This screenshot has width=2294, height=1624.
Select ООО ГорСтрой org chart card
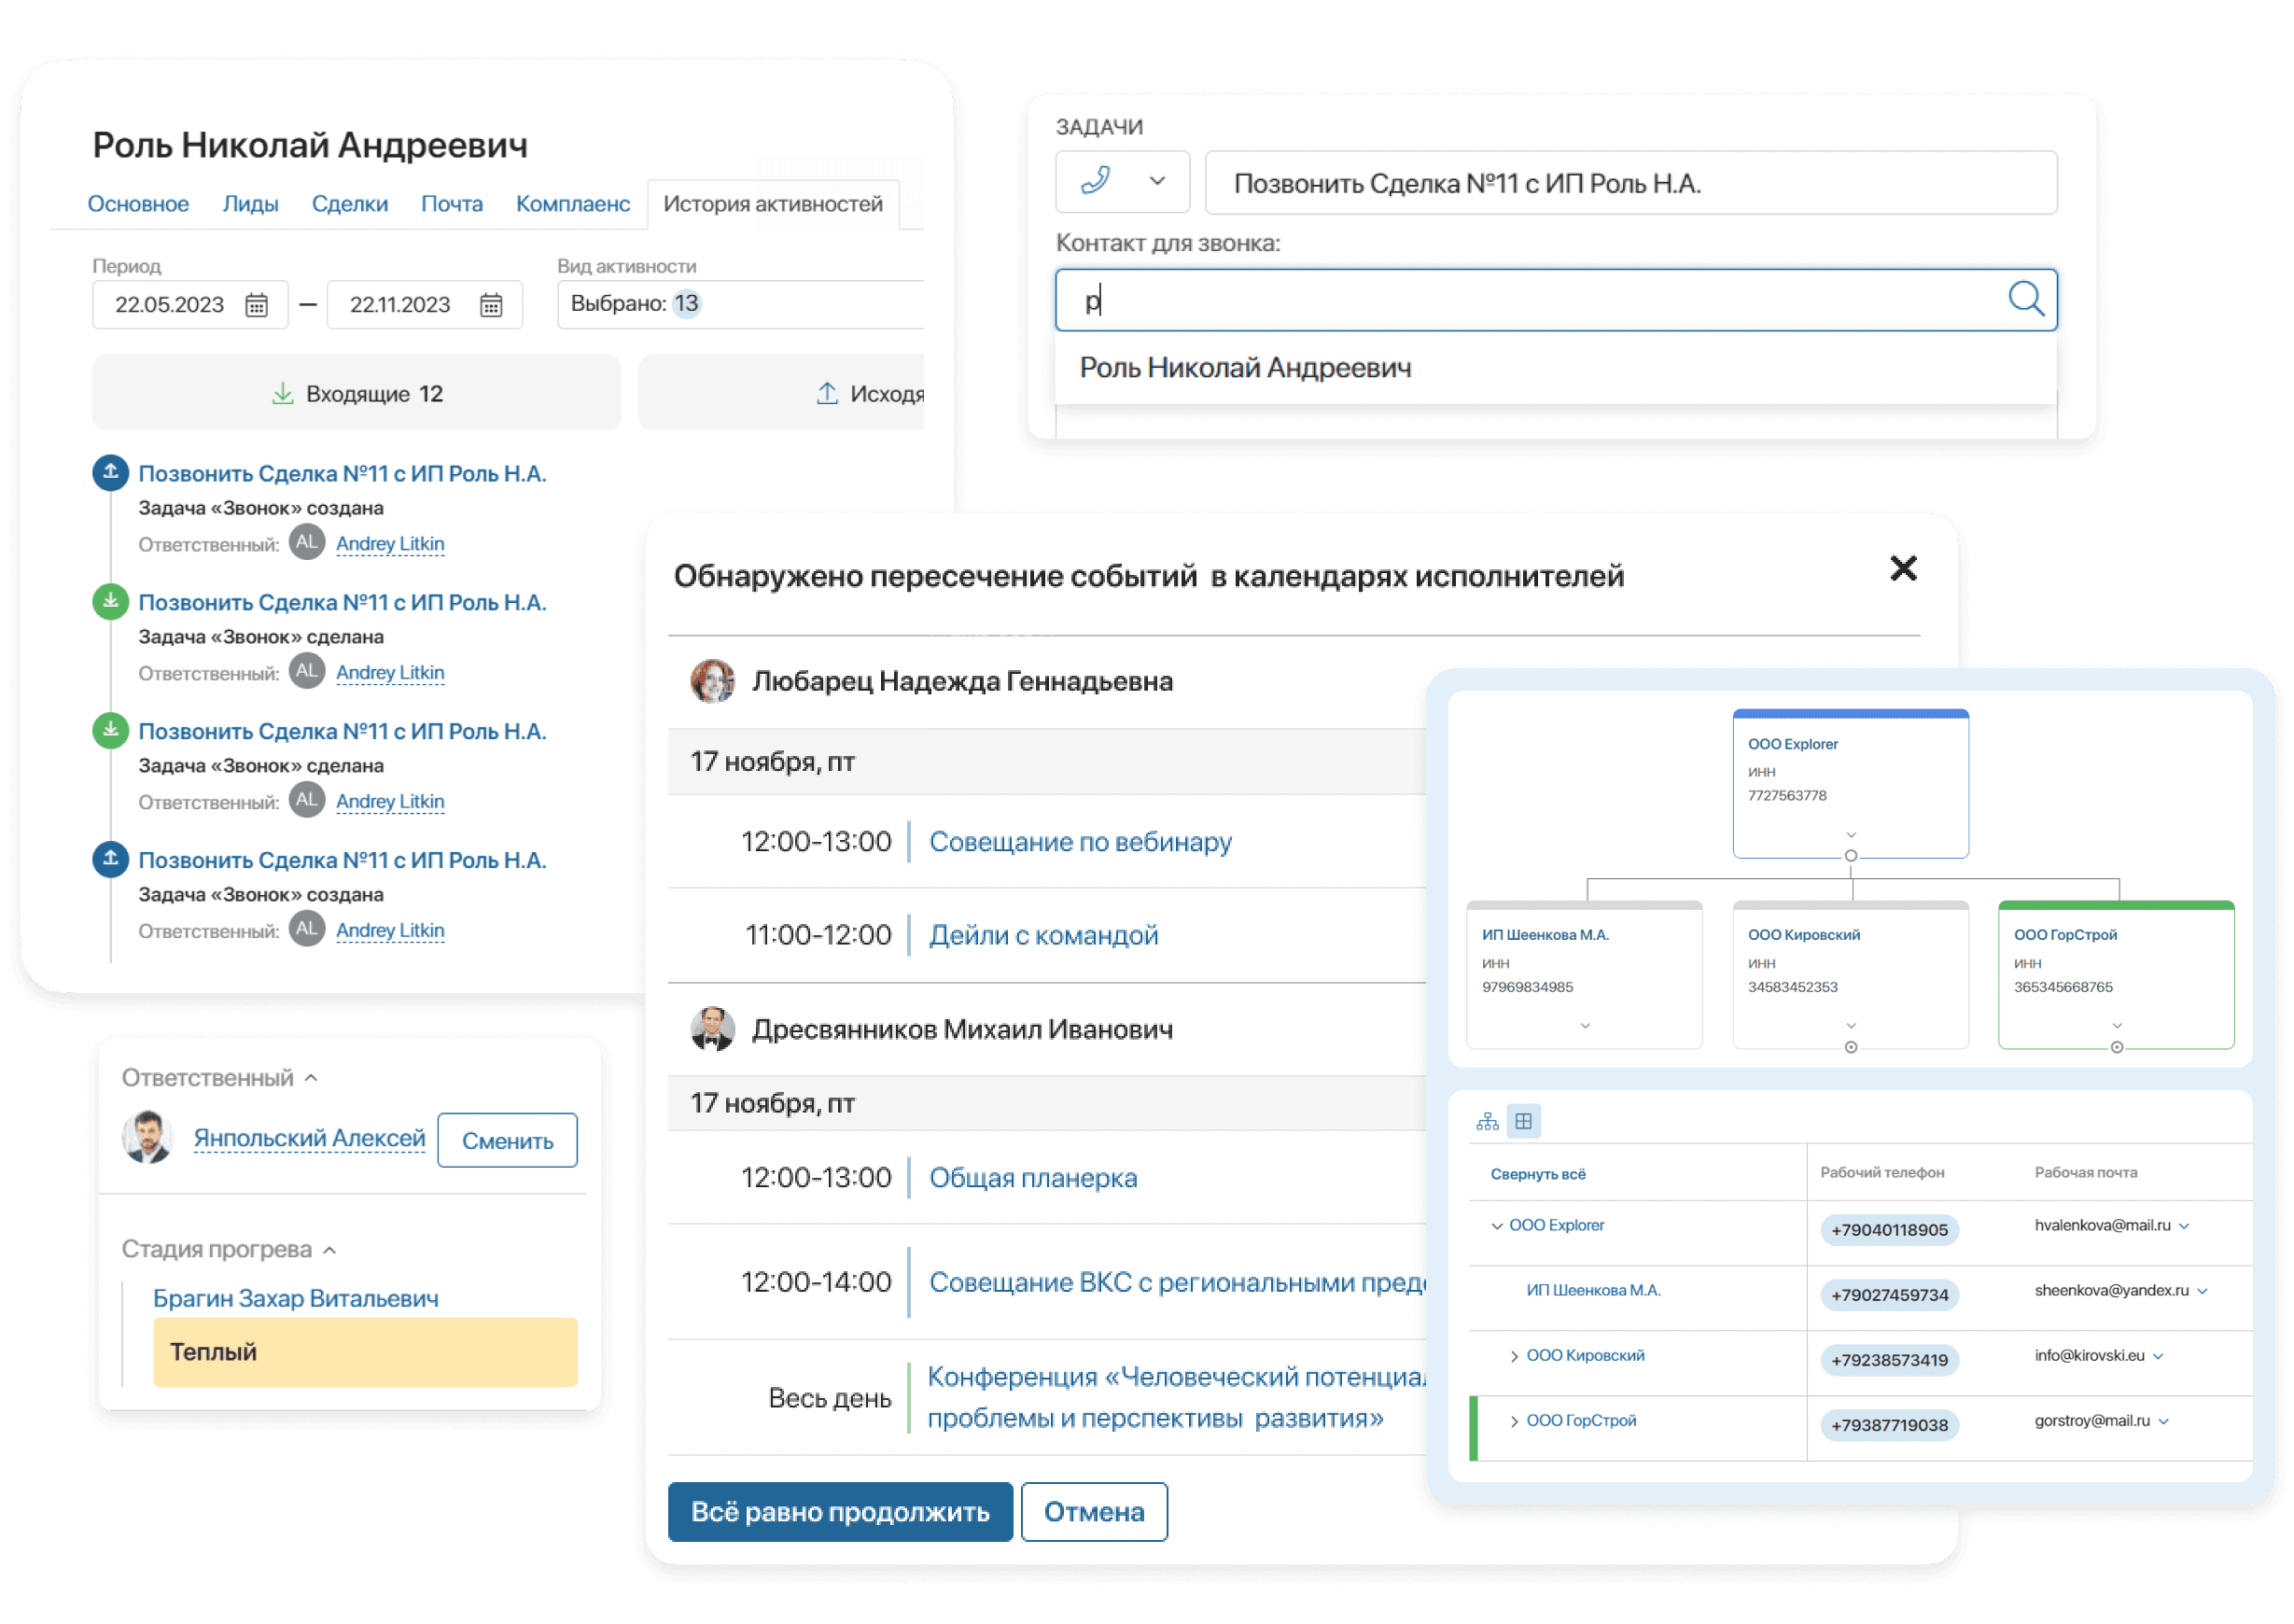[x=2115, y=975]
